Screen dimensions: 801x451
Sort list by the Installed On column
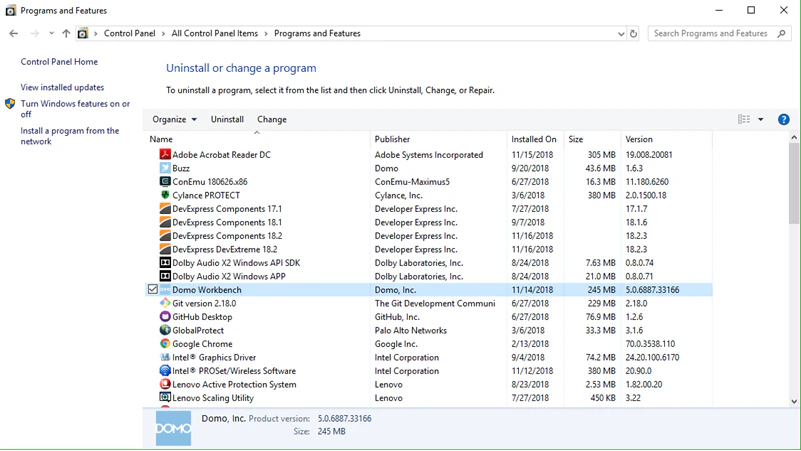(534, 139)
